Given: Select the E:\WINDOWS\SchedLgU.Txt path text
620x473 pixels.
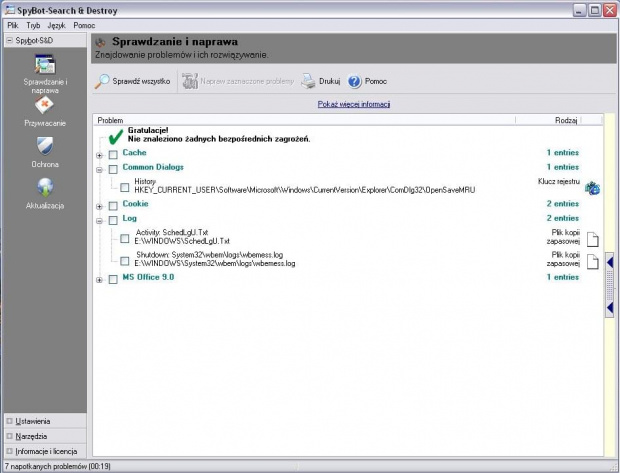Looking at the screenshot, I should pyautogui.click(x=182, y=241).
